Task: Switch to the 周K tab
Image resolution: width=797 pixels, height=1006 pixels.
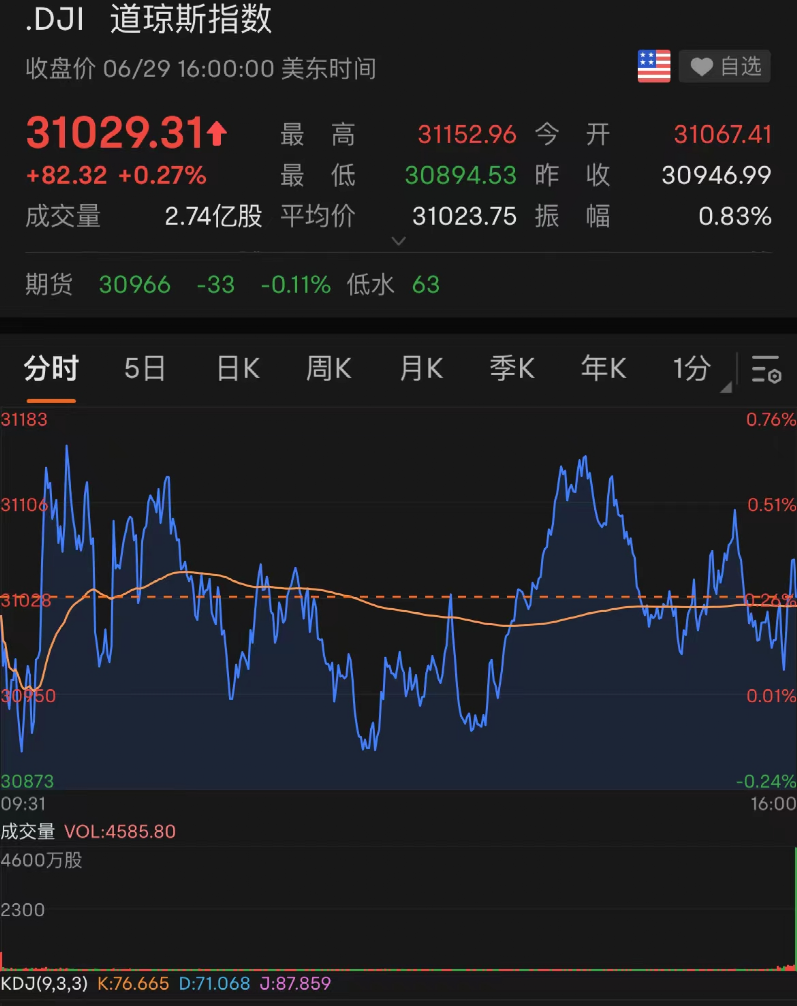Action: click(329, 369)
